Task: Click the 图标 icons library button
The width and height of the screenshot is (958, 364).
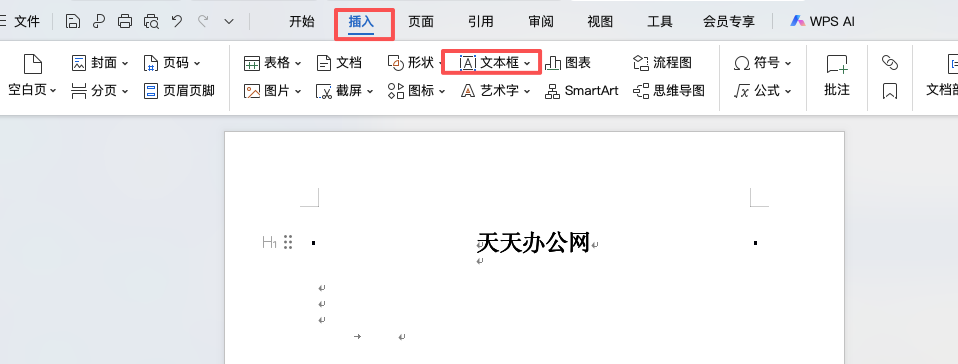Action: (x=411, y=91)
